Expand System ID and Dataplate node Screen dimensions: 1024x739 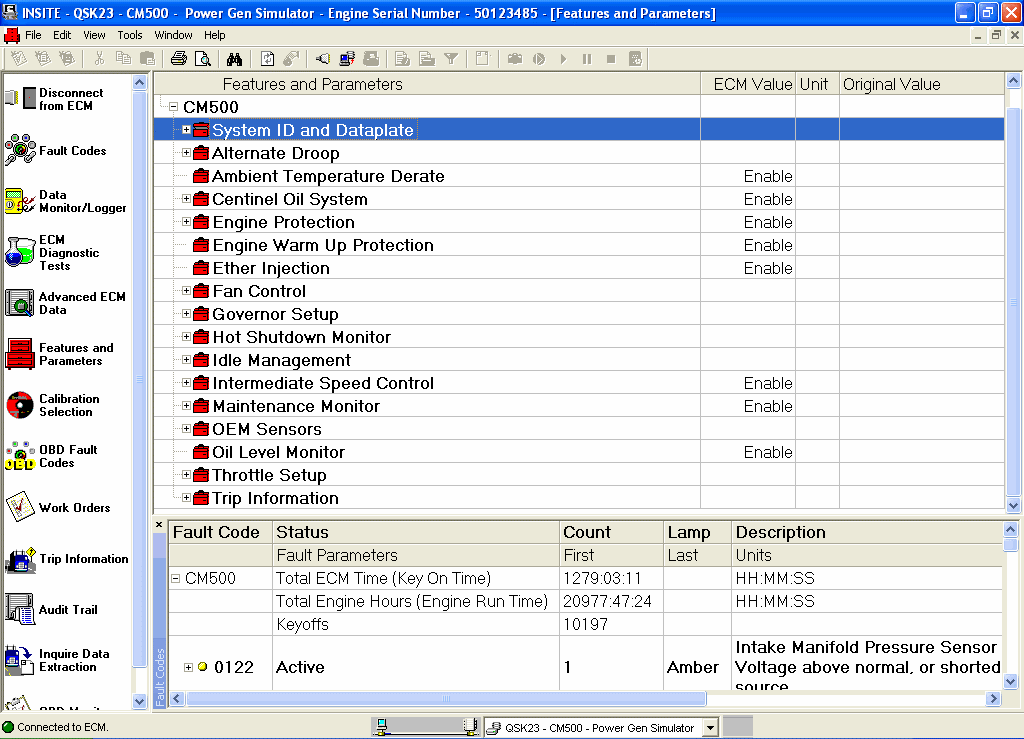pos(186,130)
